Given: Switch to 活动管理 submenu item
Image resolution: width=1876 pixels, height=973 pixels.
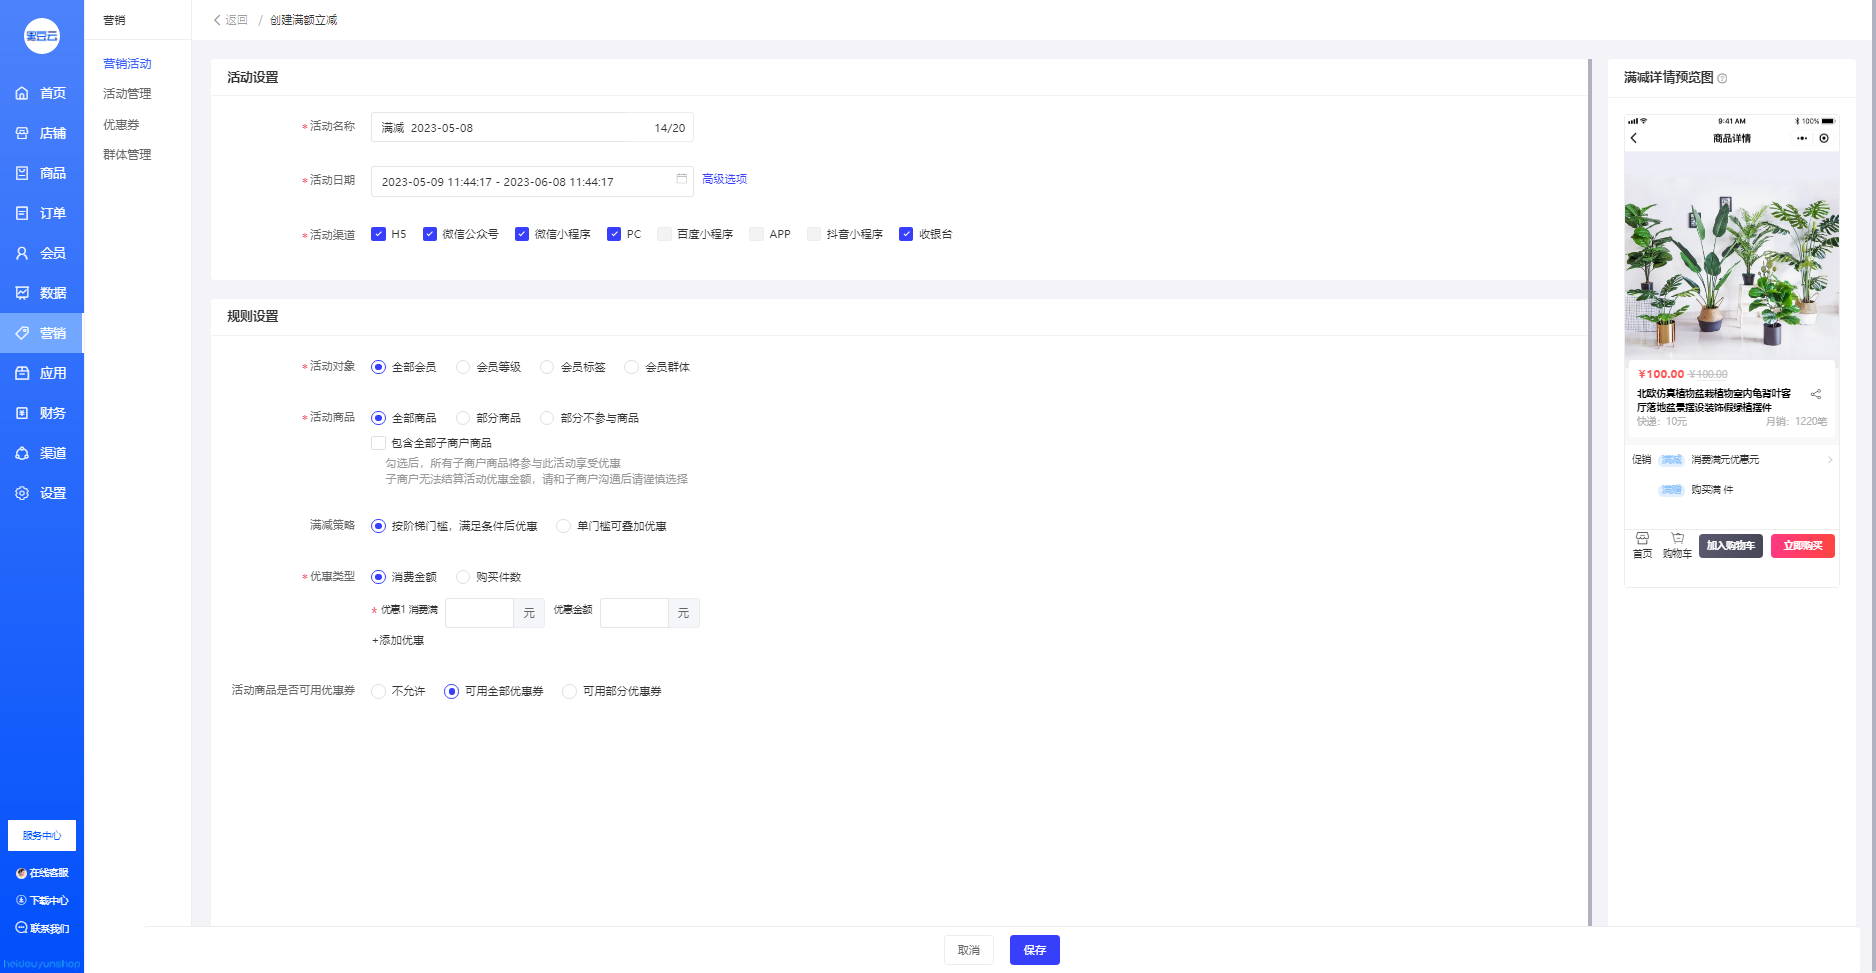Looking at the screenshot, I should [127, 94].
